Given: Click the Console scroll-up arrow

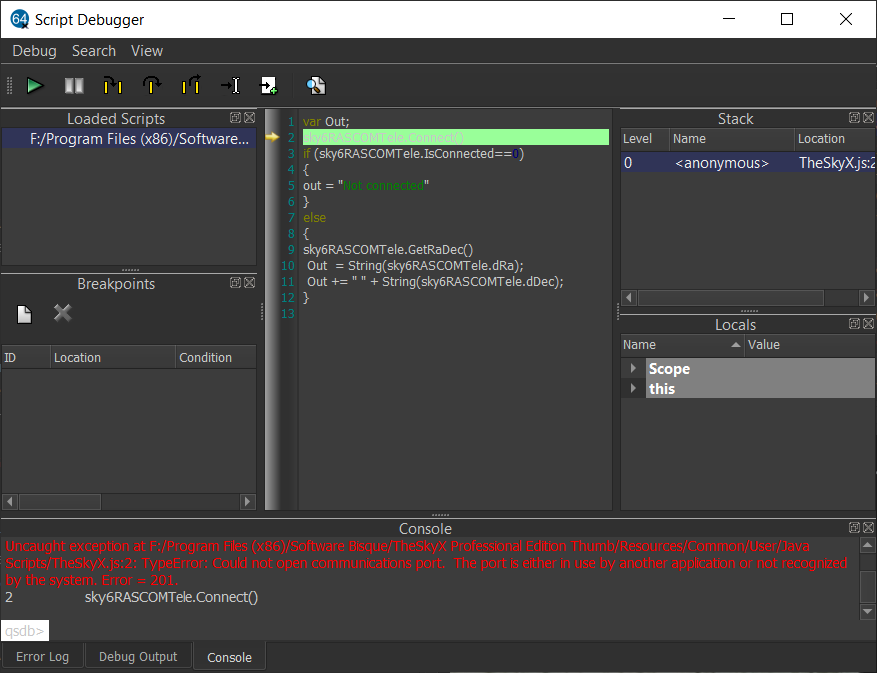Looking at the screenshot, I should [x=867, y=545].
